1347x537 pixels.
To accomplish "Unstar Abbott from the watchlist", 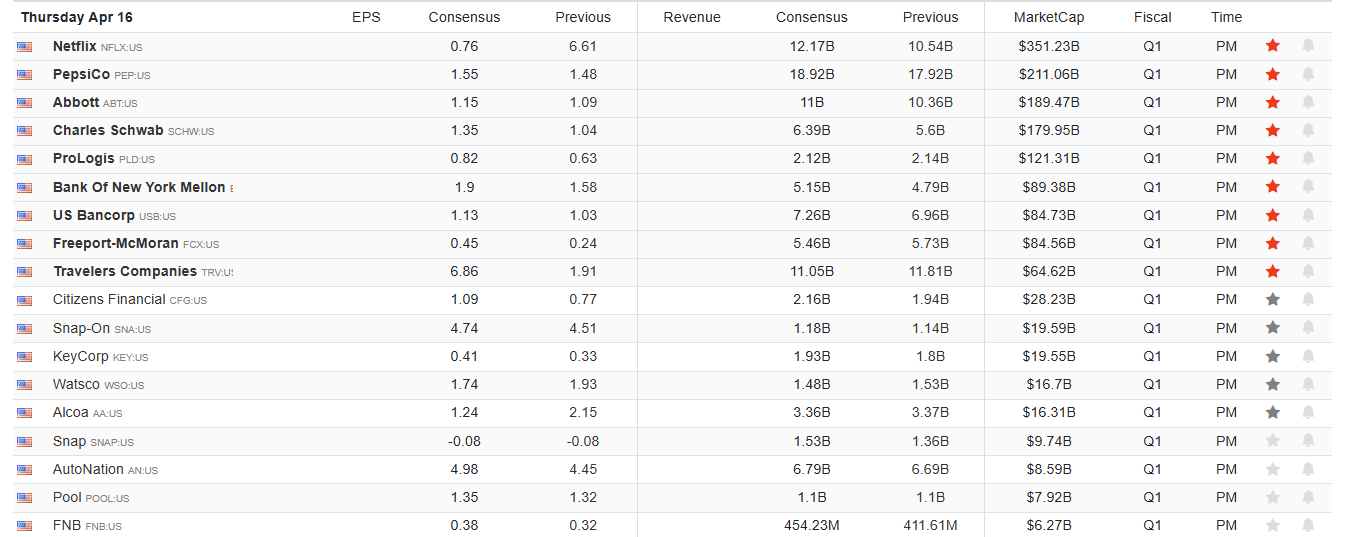I will coord(1273,102).
